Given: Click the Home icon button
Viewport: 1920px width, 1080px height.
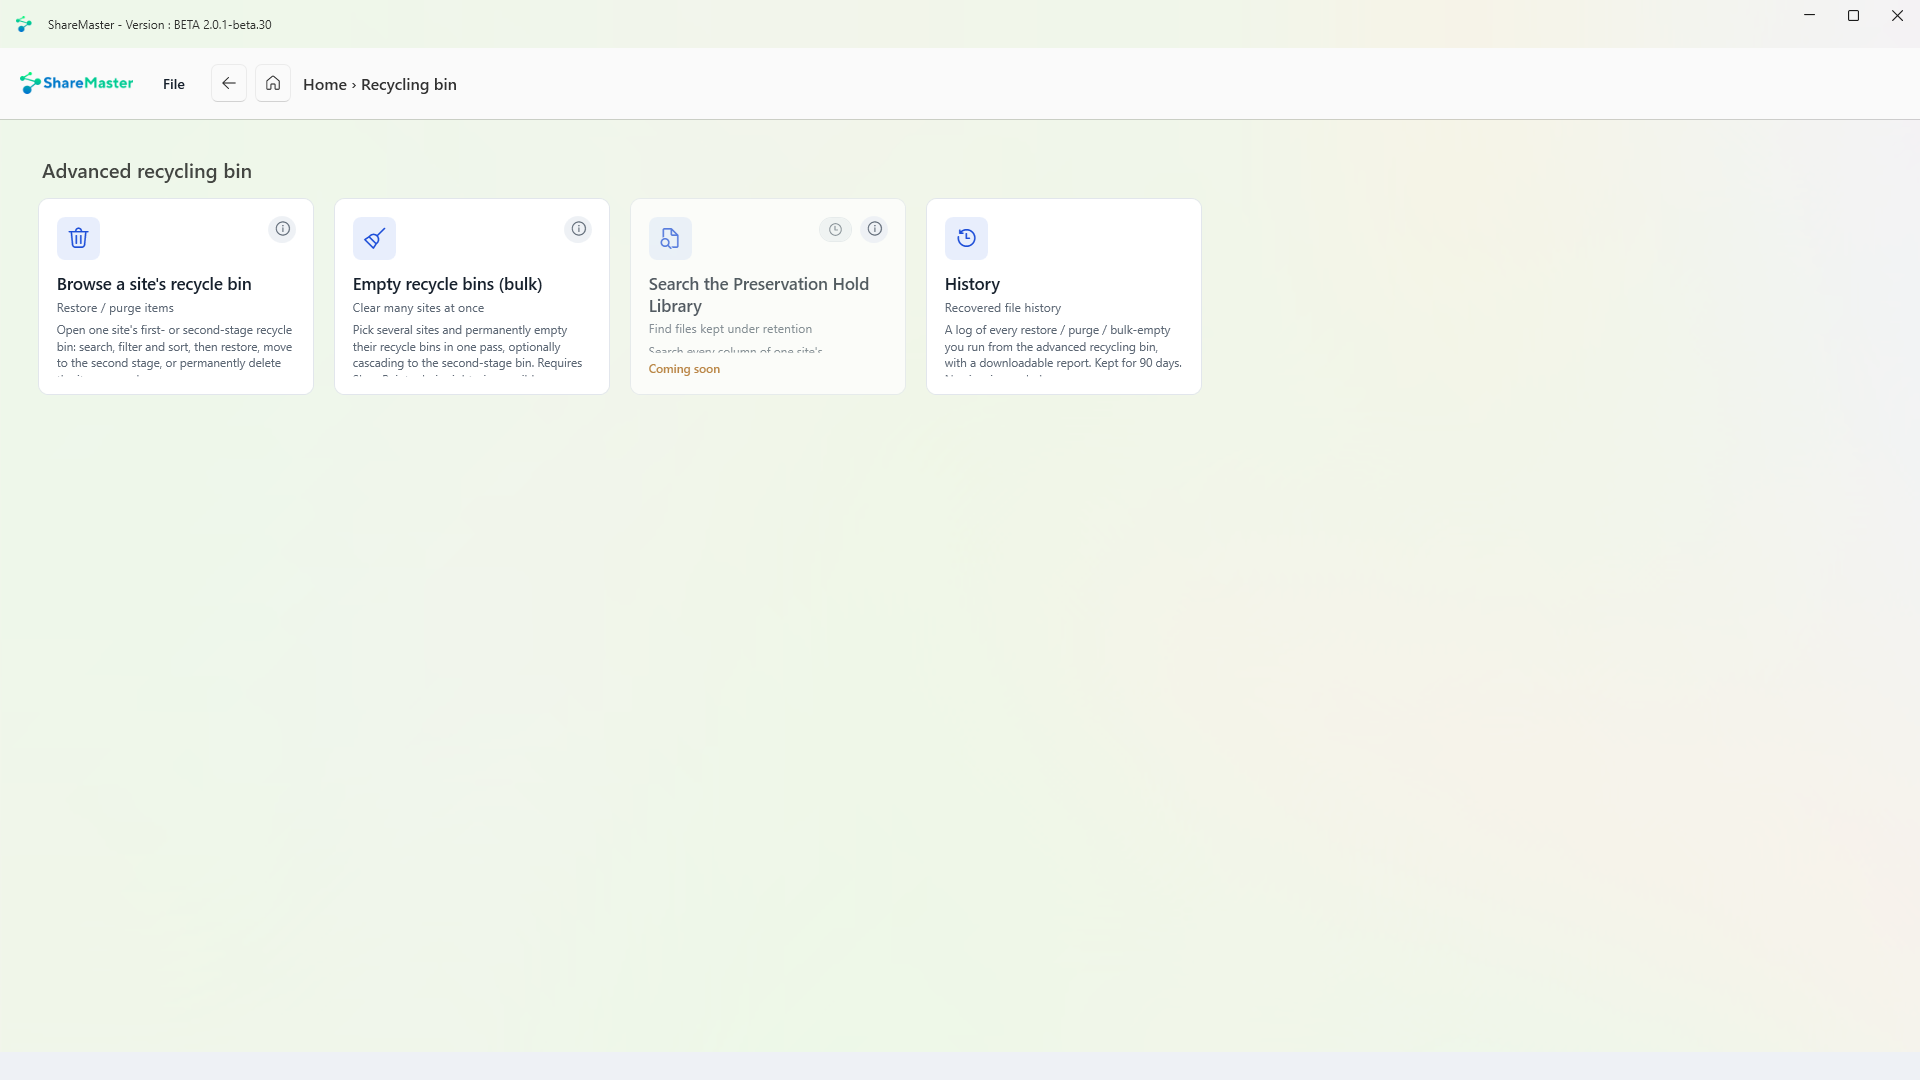Looking at the screenshot, I should click(273, 84).
